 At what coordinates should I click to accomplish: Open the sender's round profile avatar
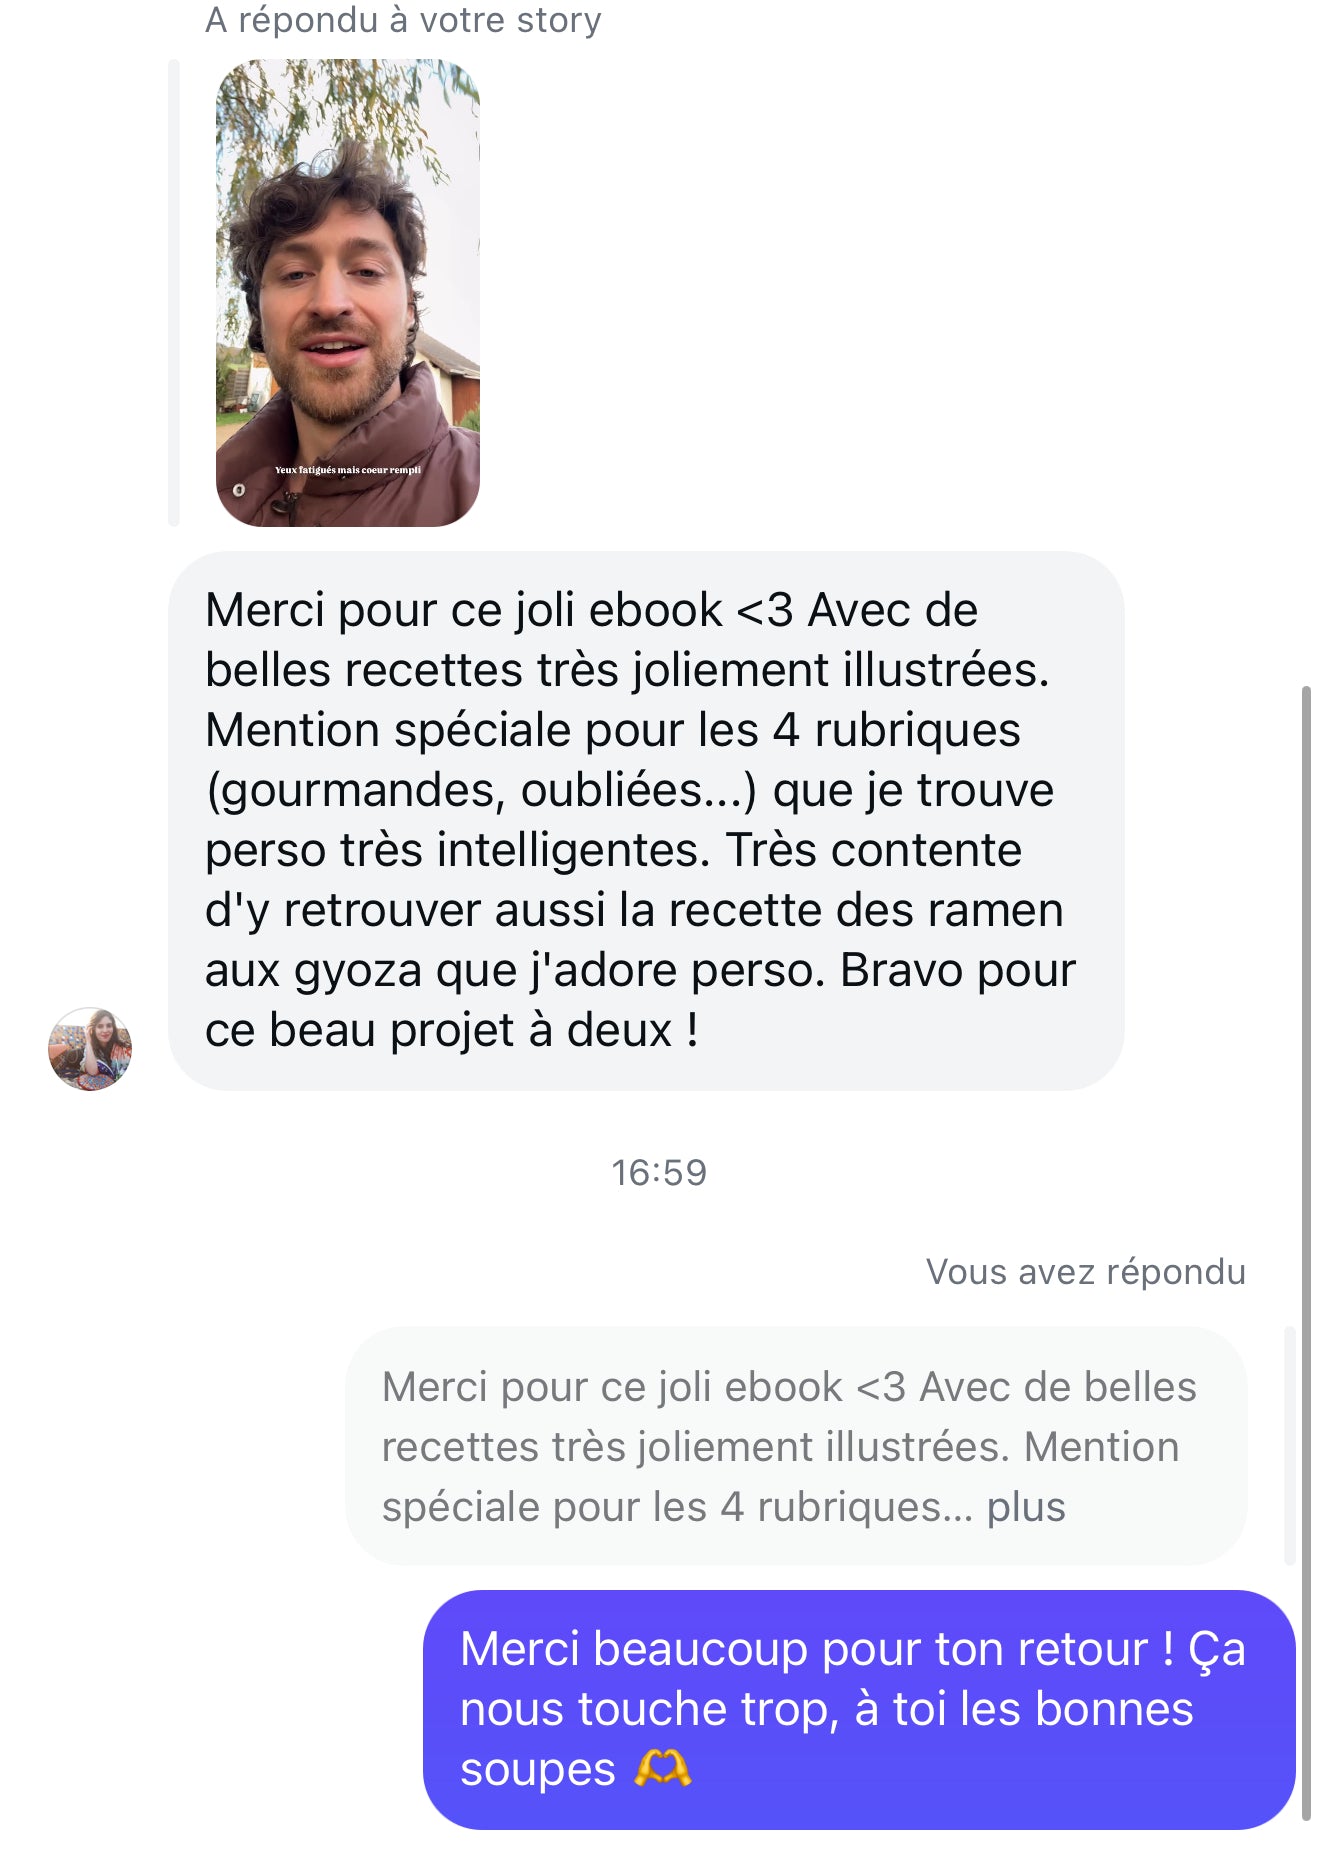point(90,1048)
